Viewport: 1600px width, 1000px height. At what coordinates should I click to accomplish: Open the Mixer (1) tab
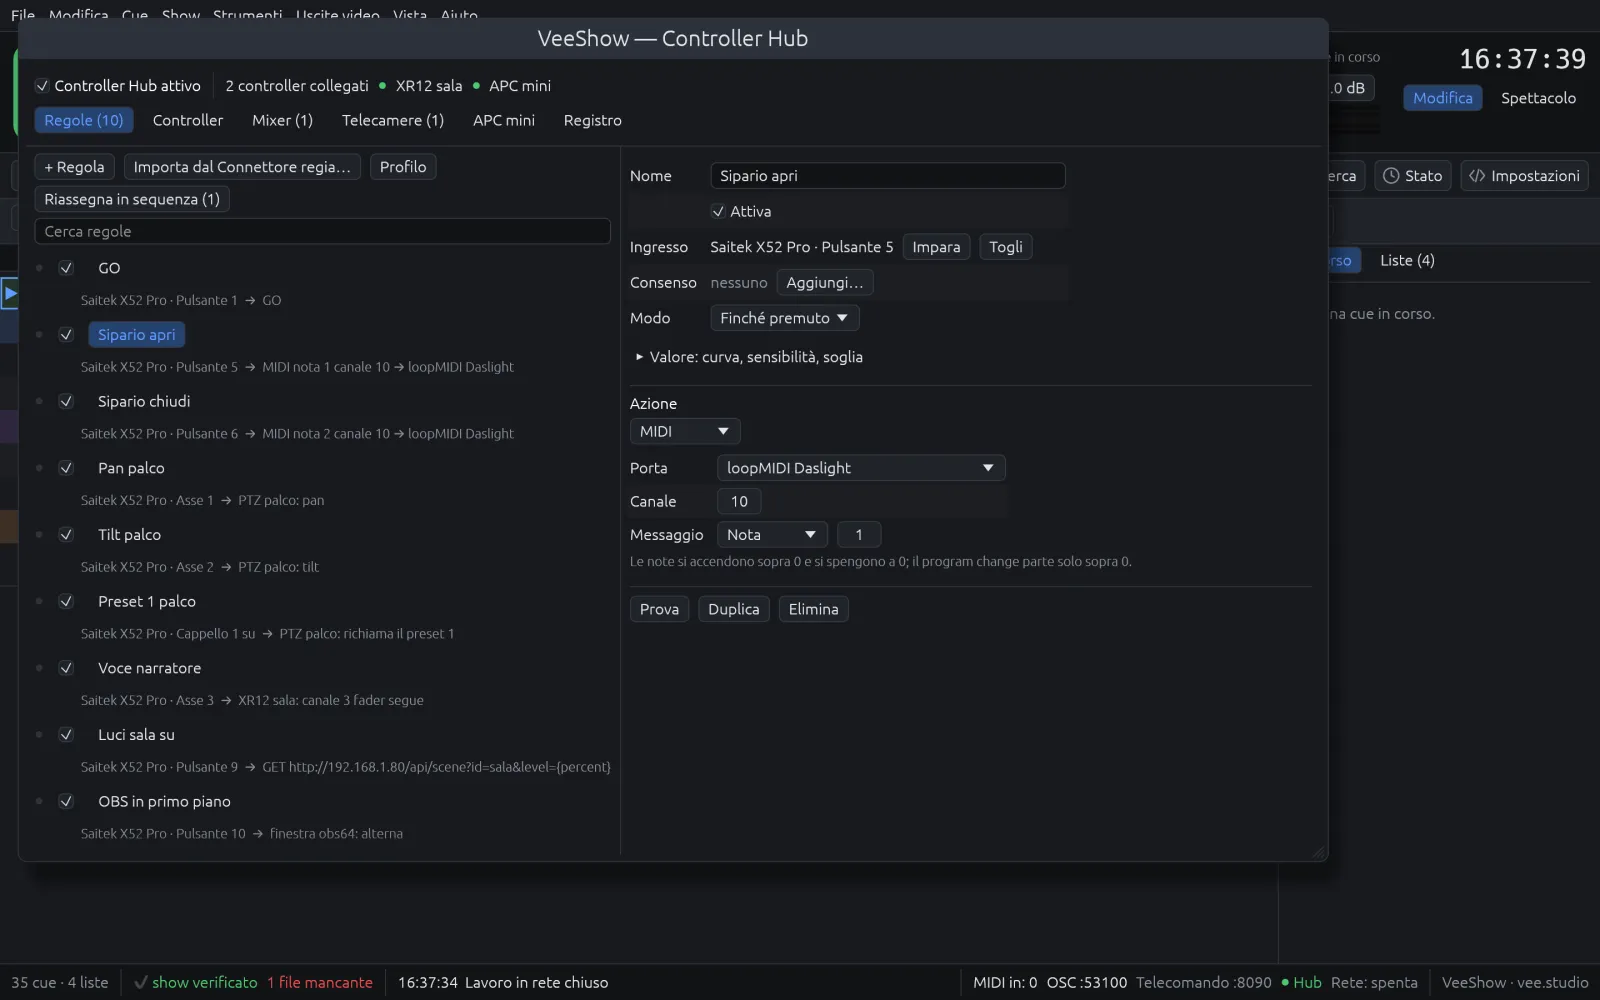(x=282, y=120)
